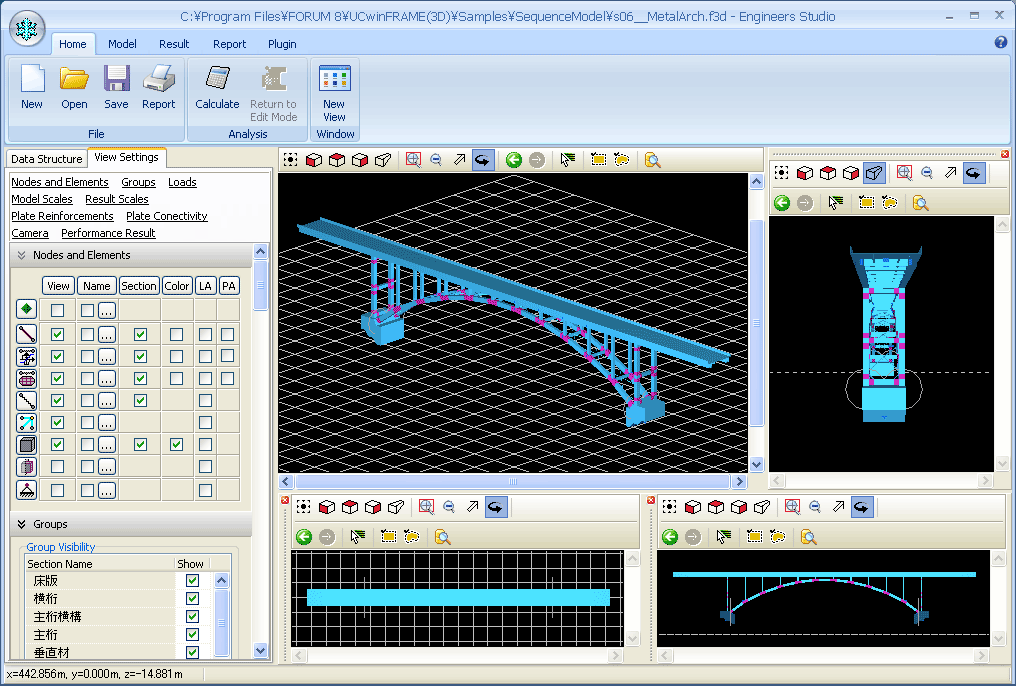Click rectangle select icon in main view toolbar
1016x686 pixels.
[598, 160]
